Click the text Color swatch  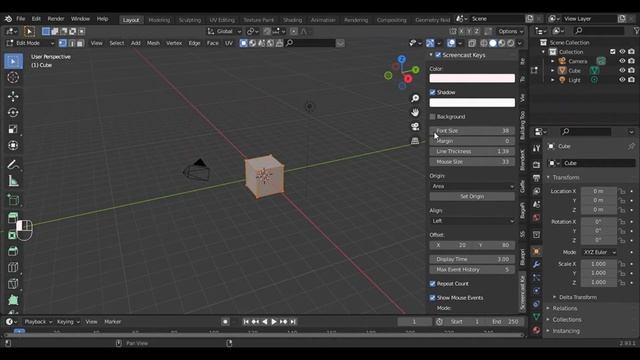point(472,78)
